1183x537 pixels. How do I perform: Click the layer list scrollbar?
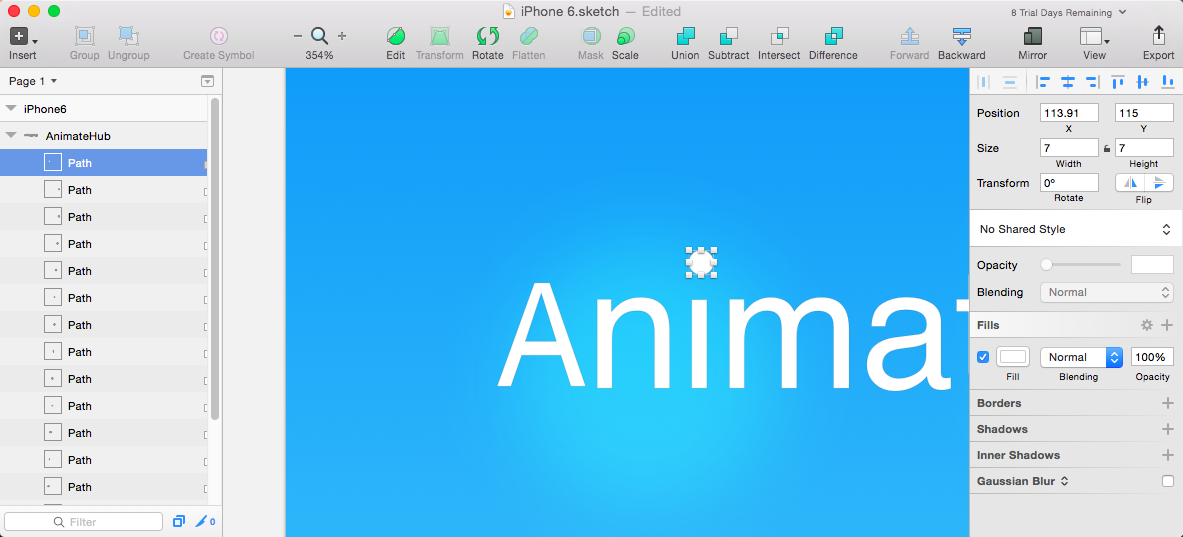pos(215,259)
